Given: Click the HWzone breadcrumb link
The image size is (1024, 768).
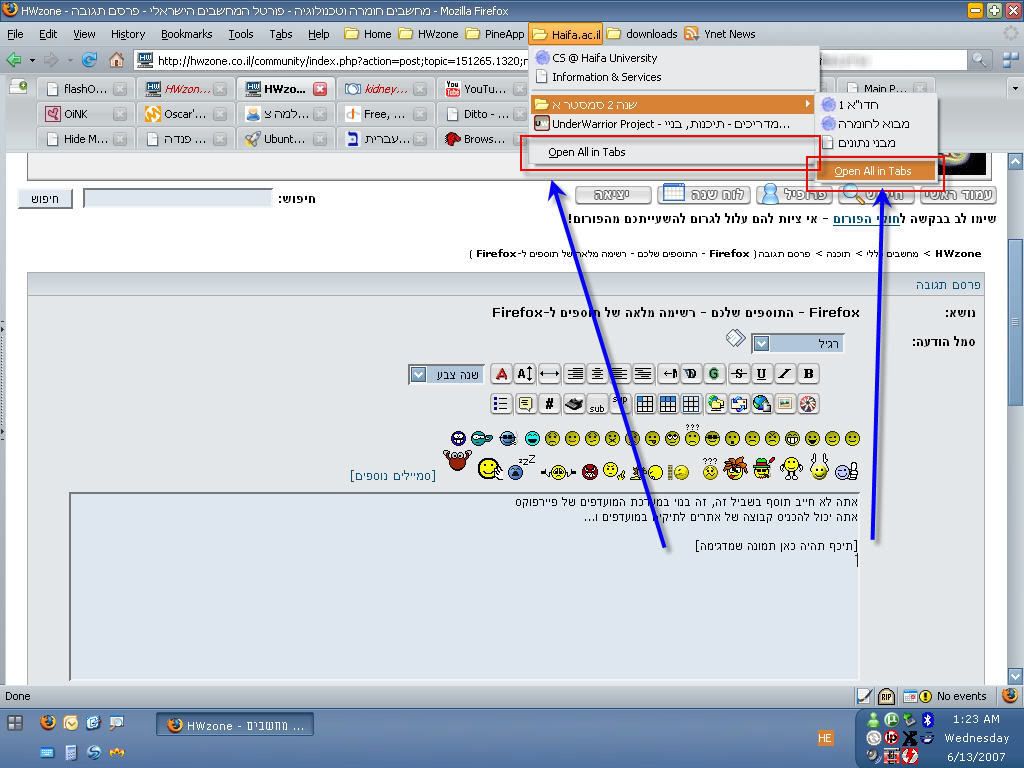Looking at the screenshot, I should point(958,253).
